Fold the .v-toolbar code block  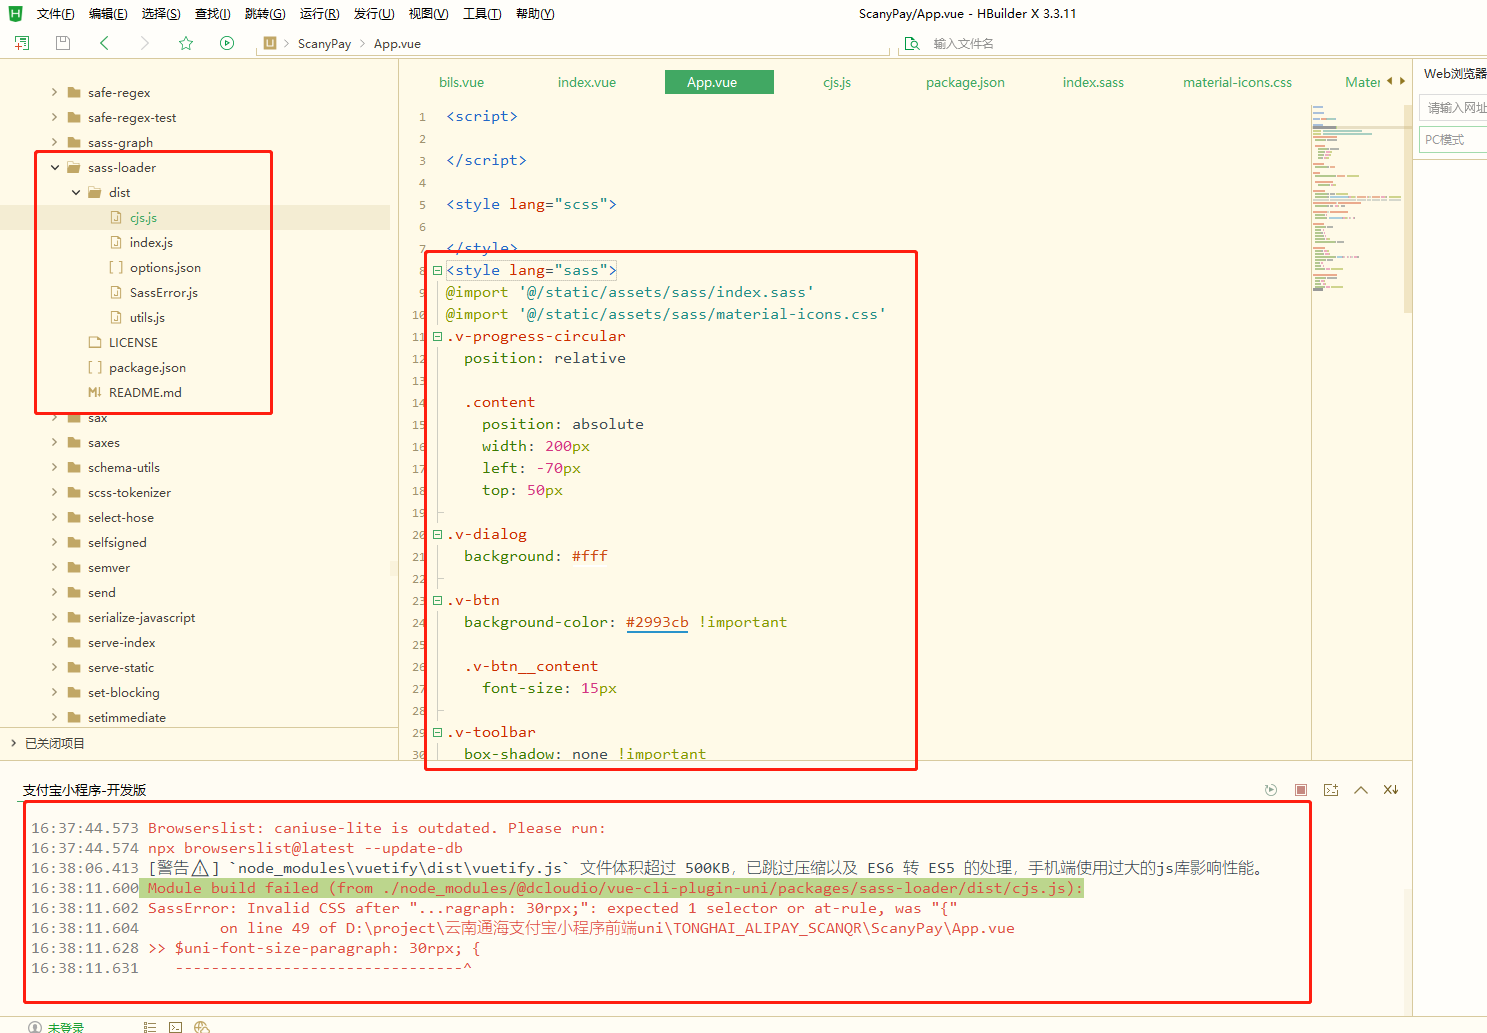(x=437, y=732)
